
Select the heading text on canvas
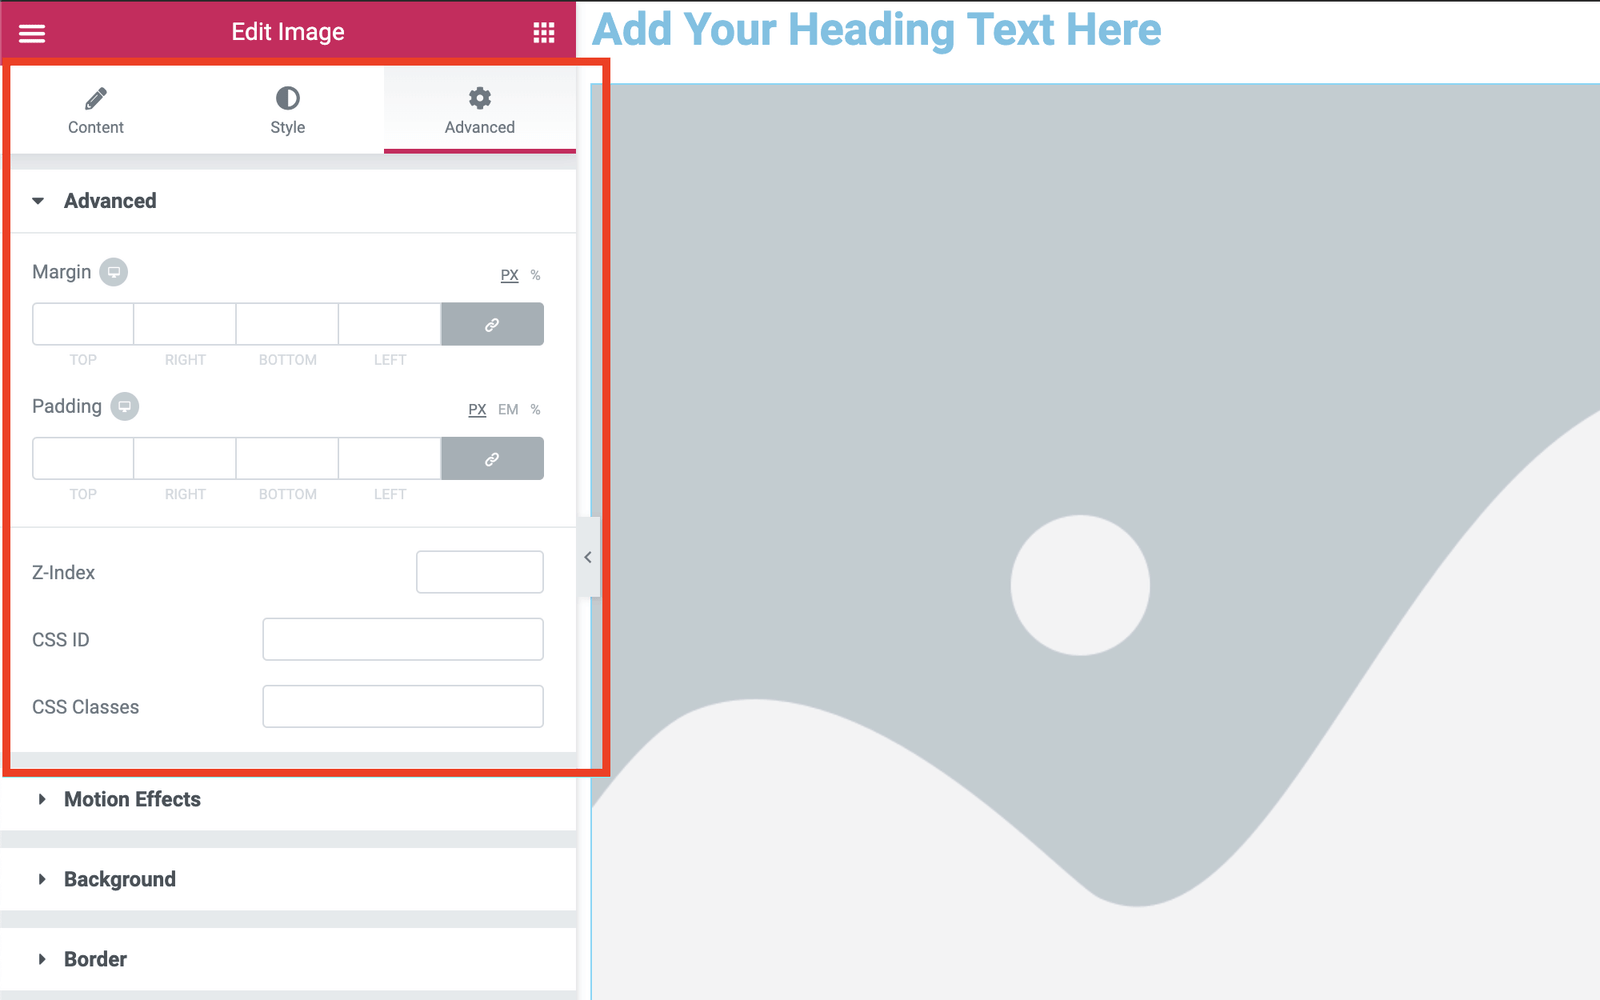click(x=876, y=30)
